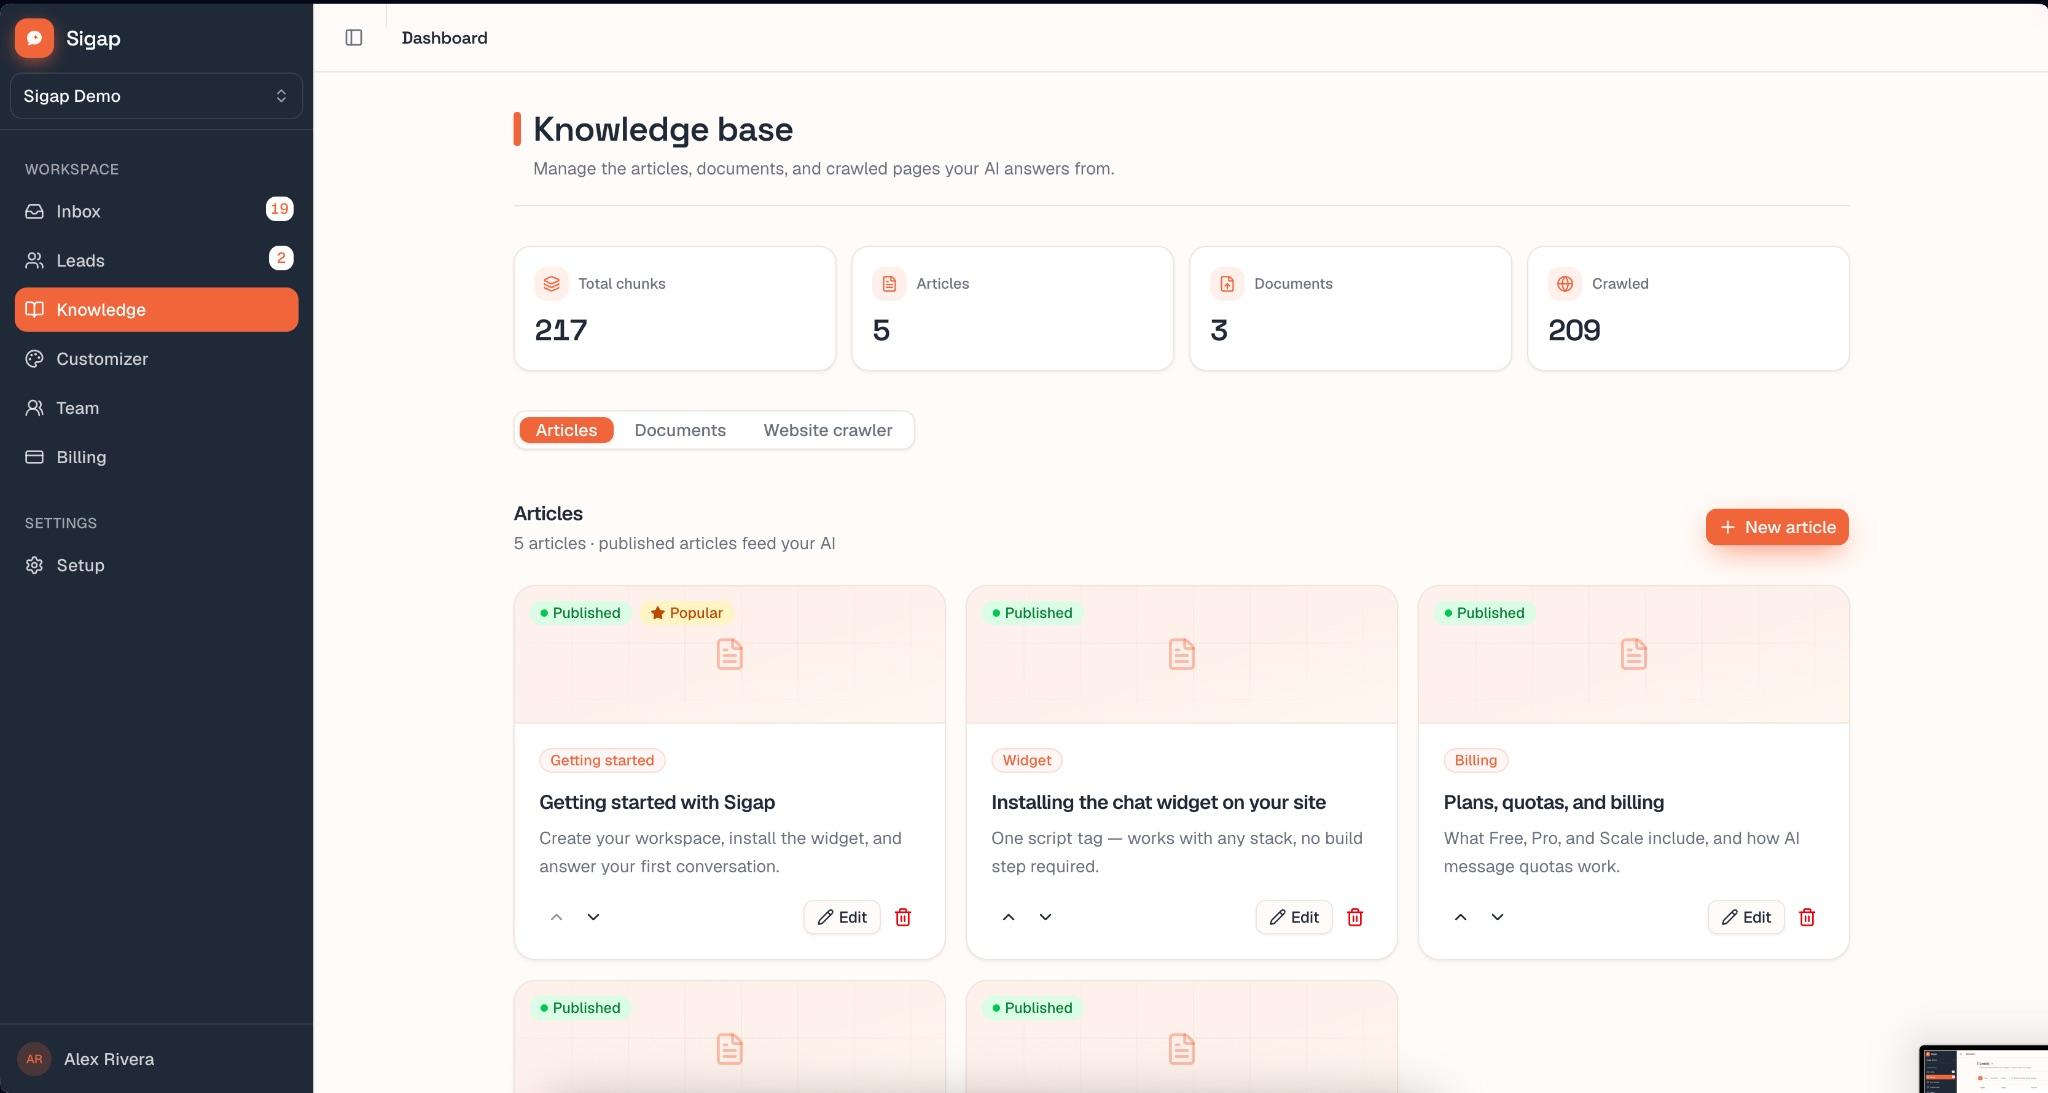Click the Articles stat card icon
Screen dimensions: 2048x1093
pos(889,284)
